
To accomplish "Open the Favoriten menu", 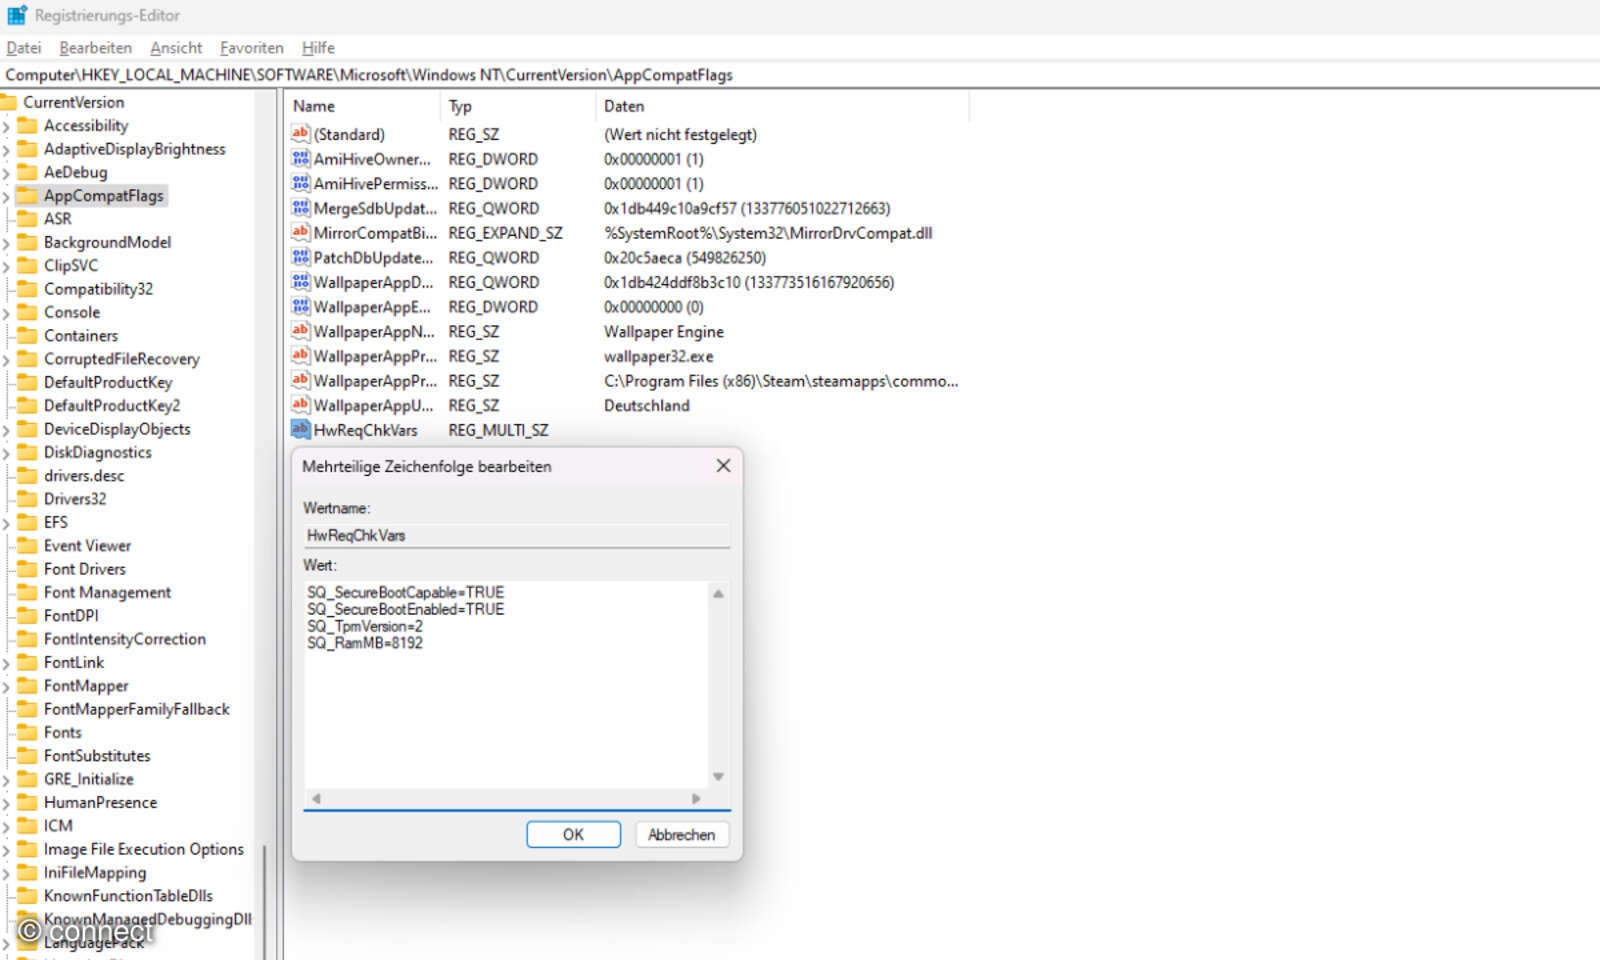I will point(251,47).
